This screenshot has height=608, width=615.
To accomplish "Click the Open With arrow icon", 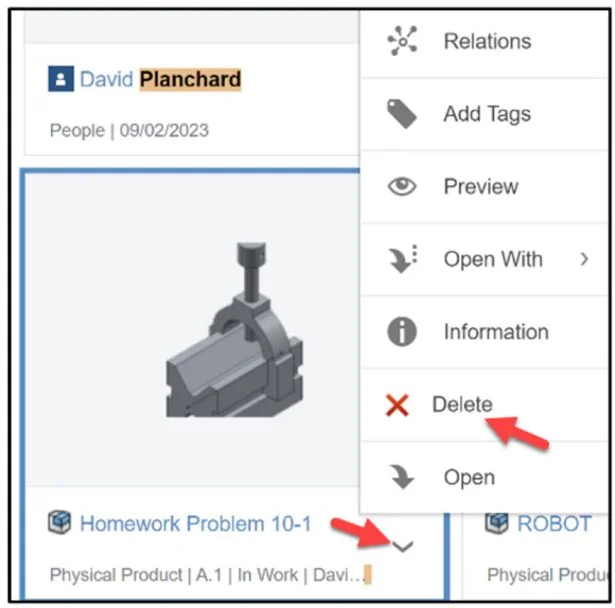I will pos(402,260).
